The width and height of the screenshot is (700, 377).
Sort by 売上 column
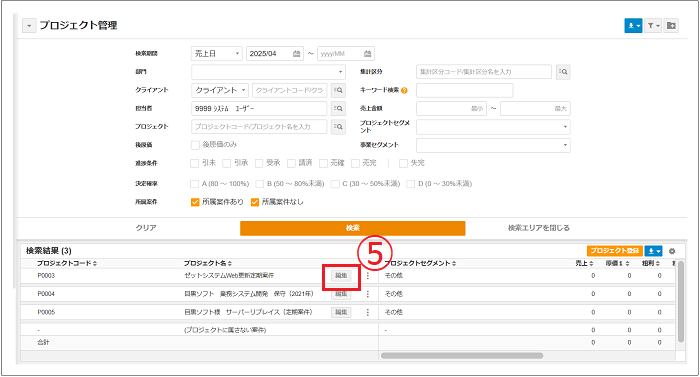pyautogui.click(x=584, y=264)
